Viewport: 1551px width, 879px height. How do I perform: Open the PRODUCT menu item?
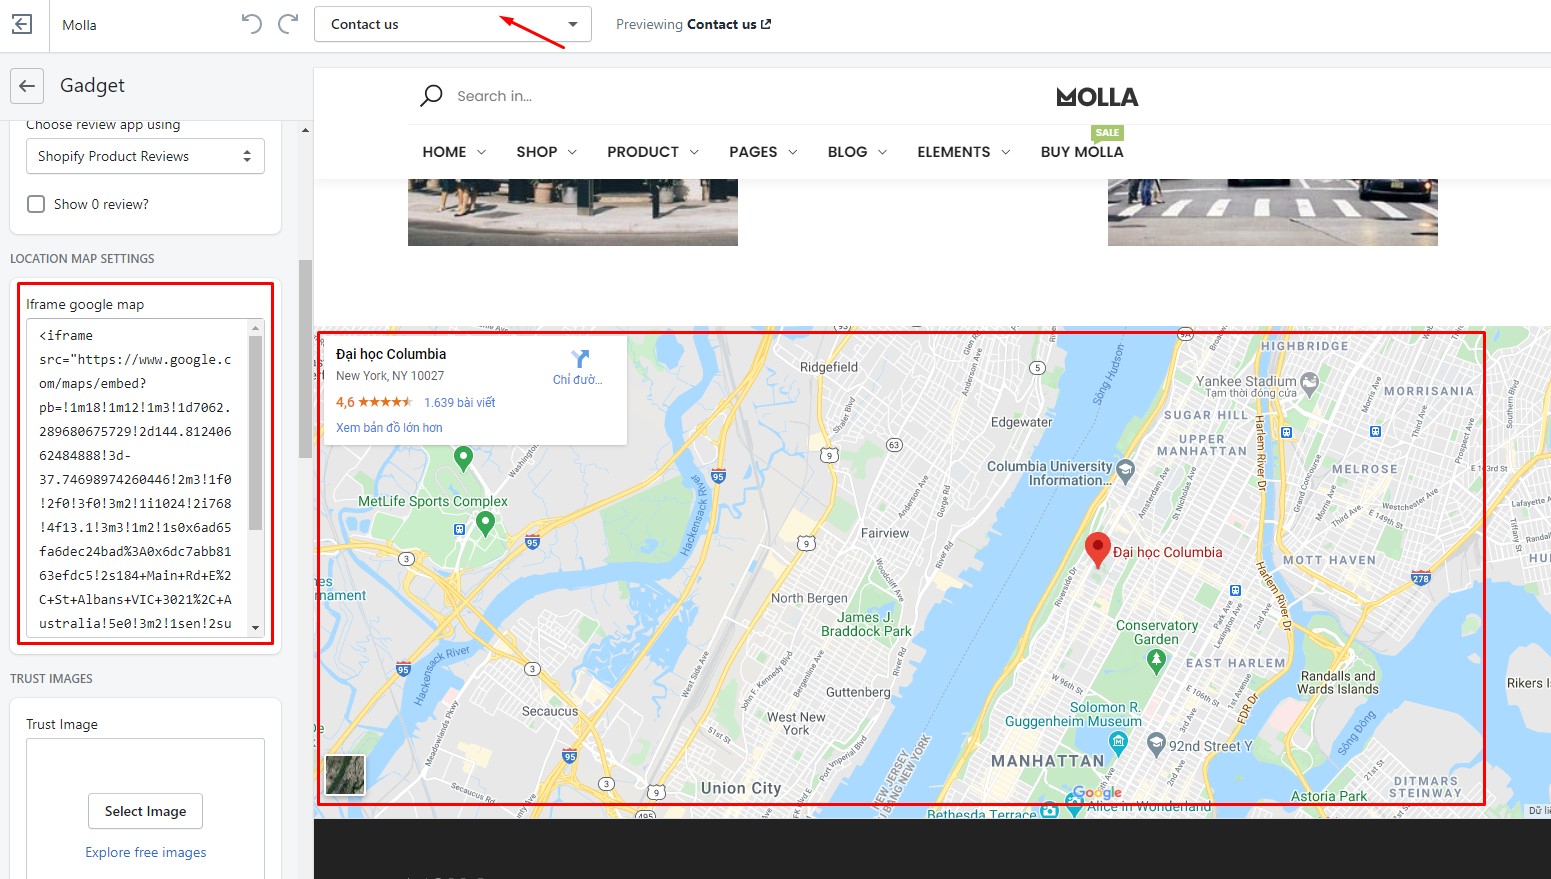pyautogui.click(x=643, y=152)
